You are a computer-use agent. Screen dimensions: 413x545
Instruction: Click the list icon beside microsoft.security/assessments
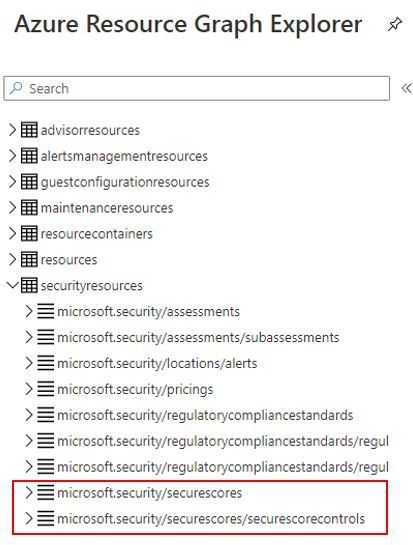46,311
